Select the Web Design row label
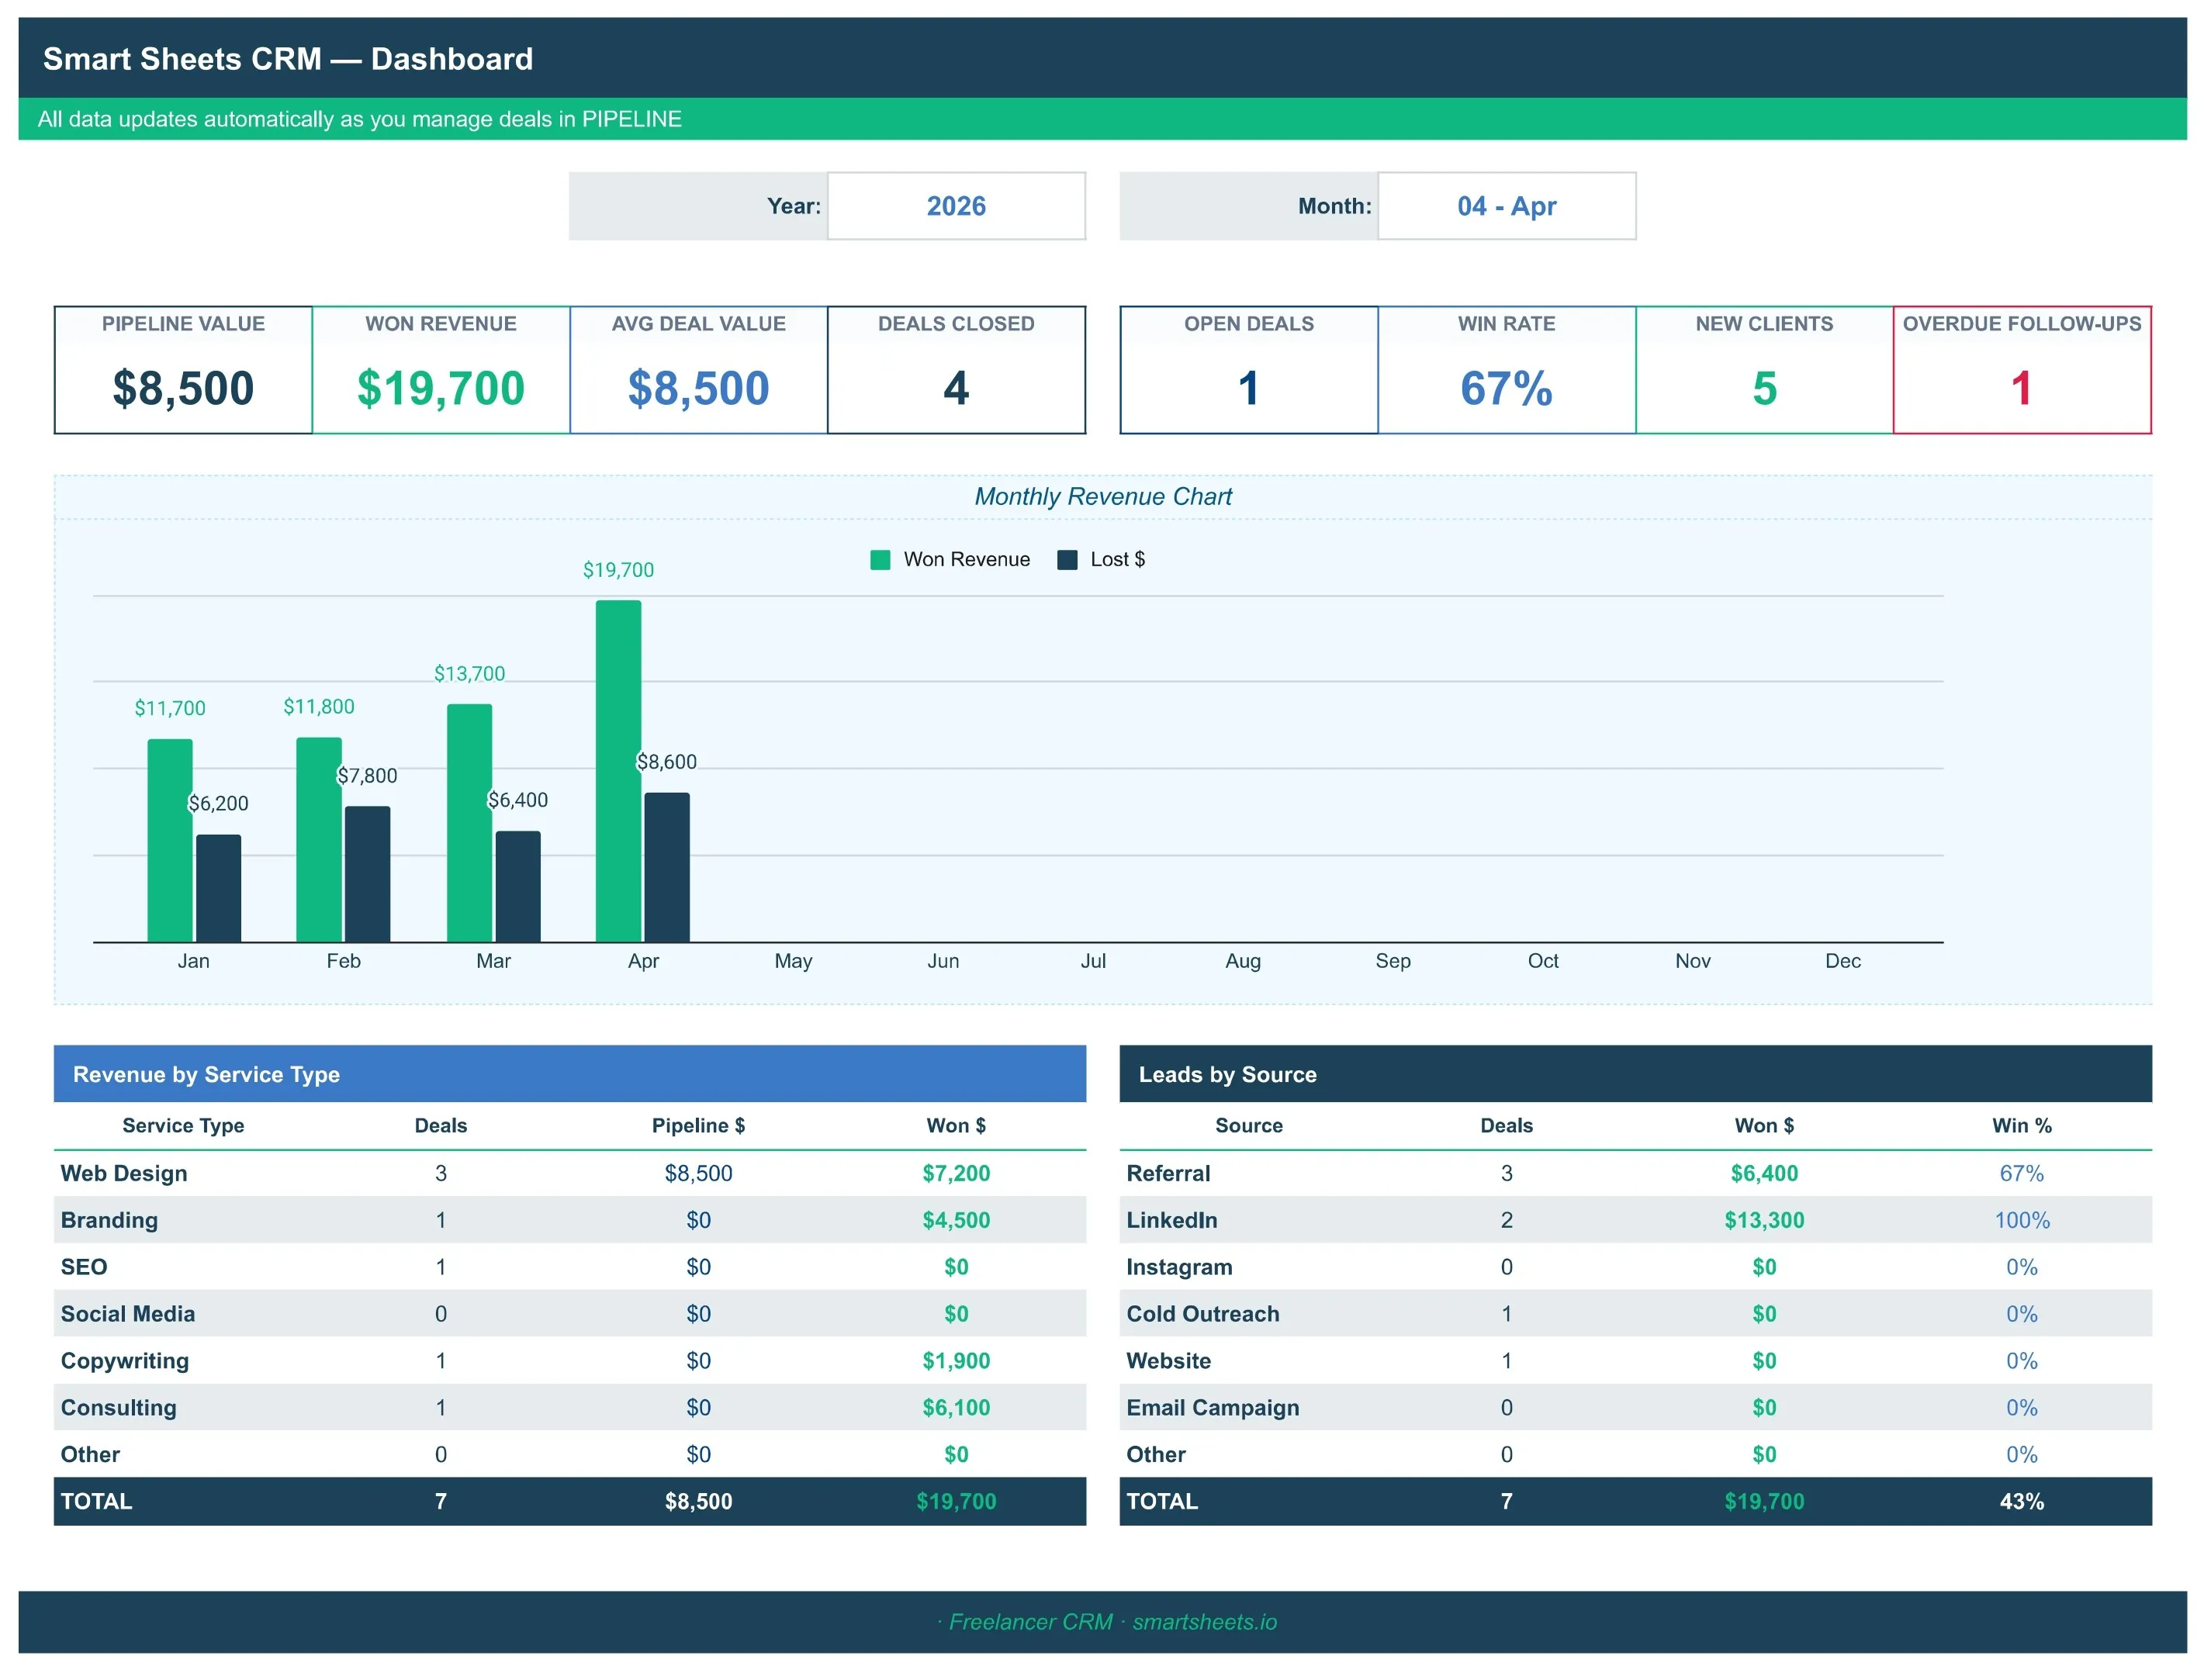Screen dimensions: 2204x1680 point(124,1173)
